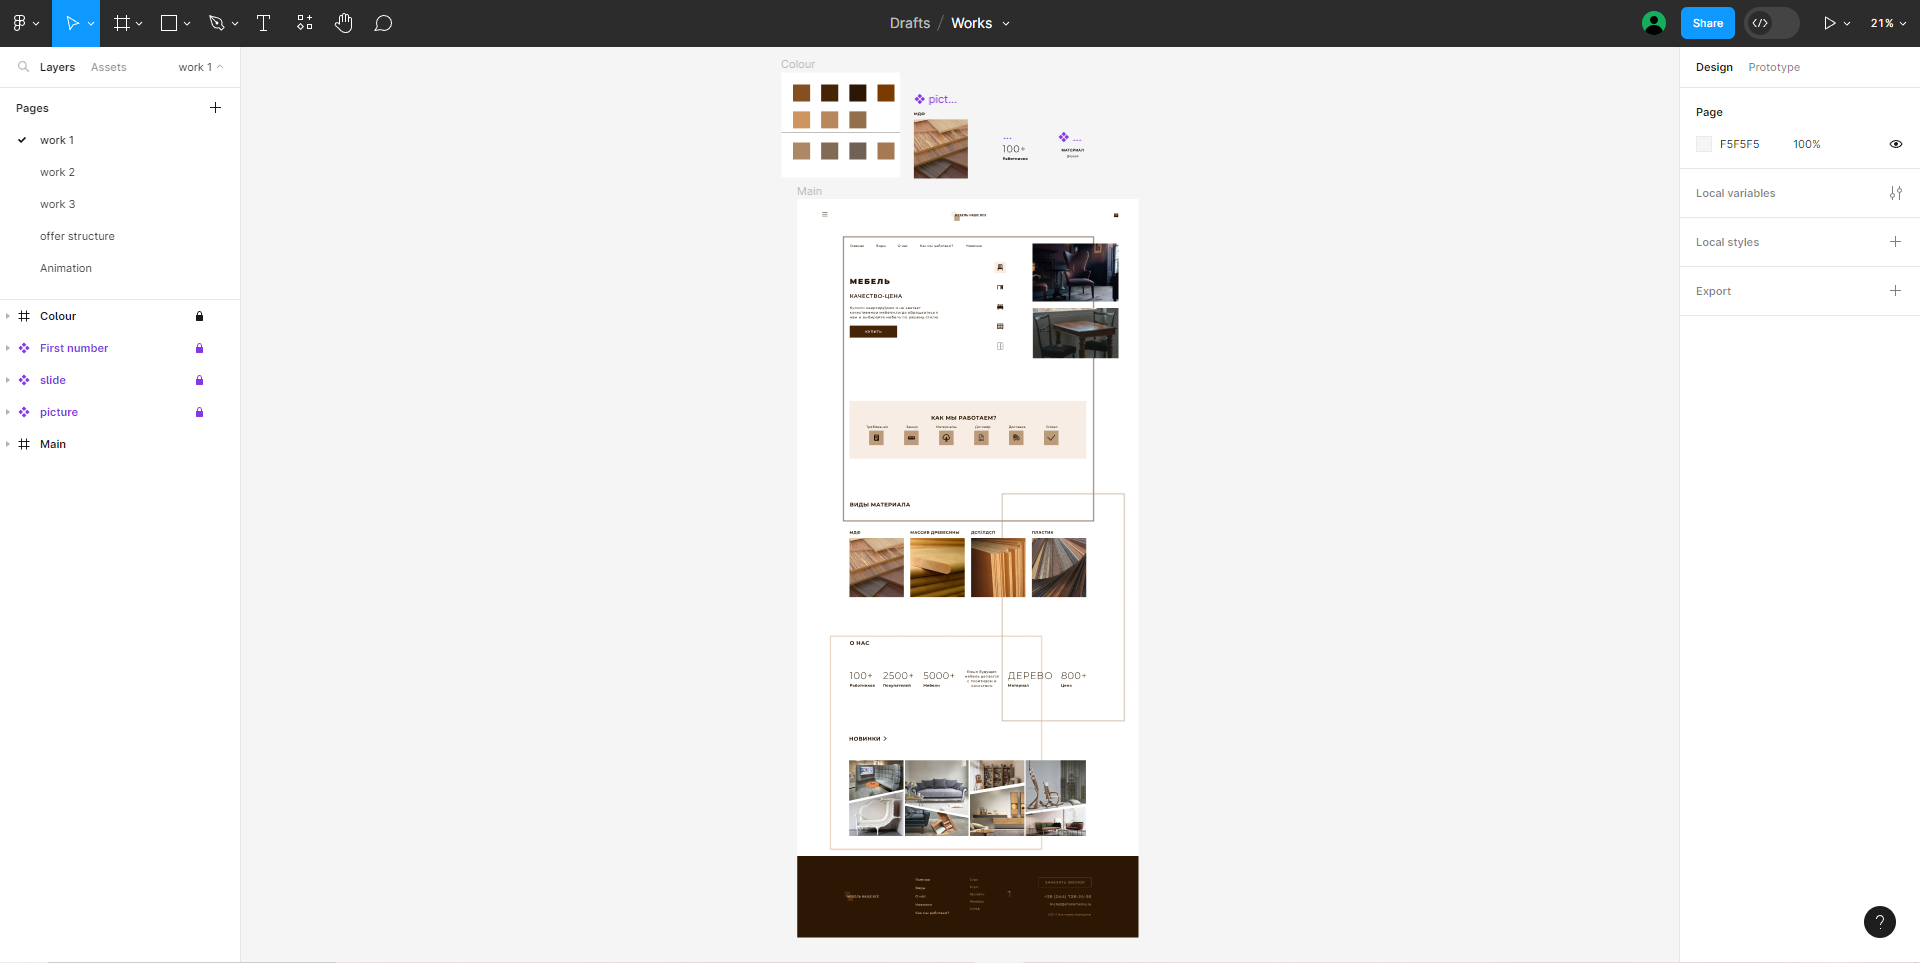Image resolution: width=1920 pixels, height=963 pixels.
Task: Select the Text tool
Action: (x=264, y=23)
